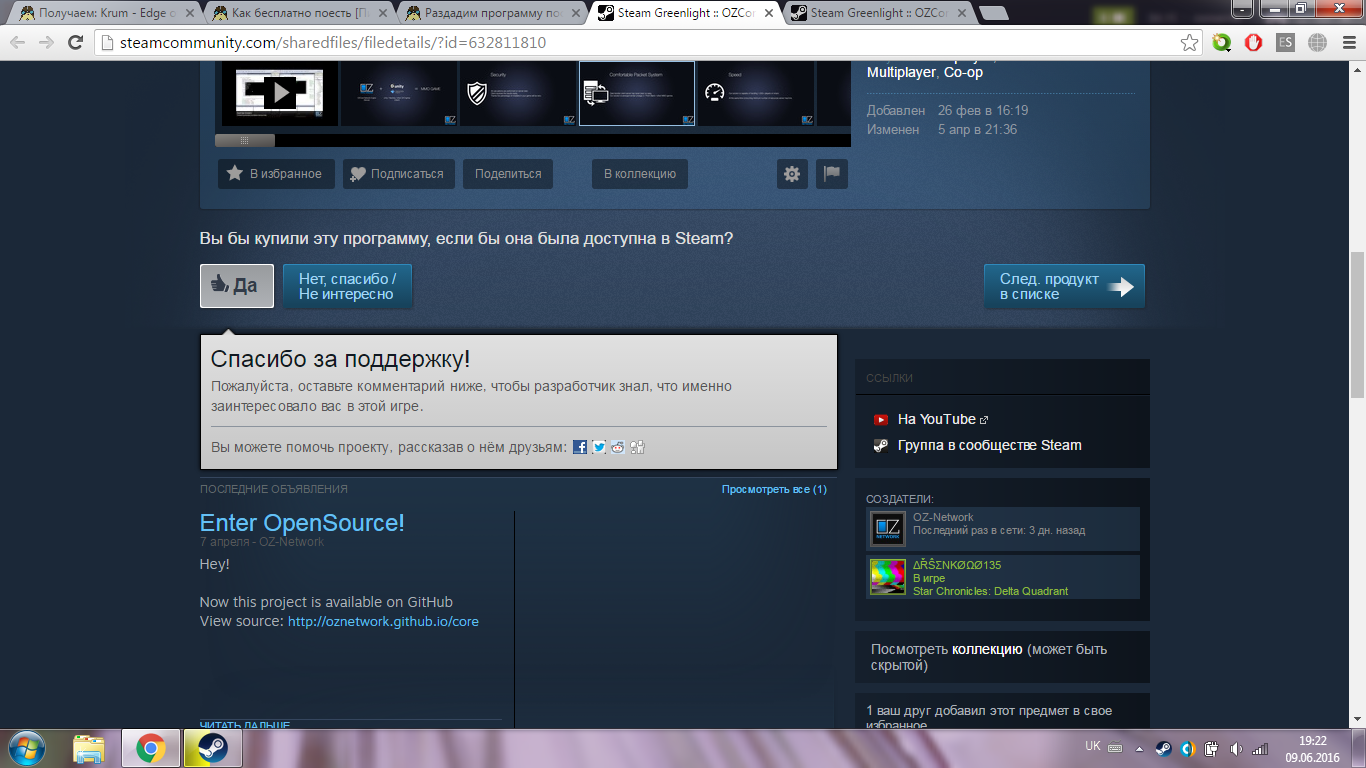
Task: Go back in browser history
Action: pos(18,43)
